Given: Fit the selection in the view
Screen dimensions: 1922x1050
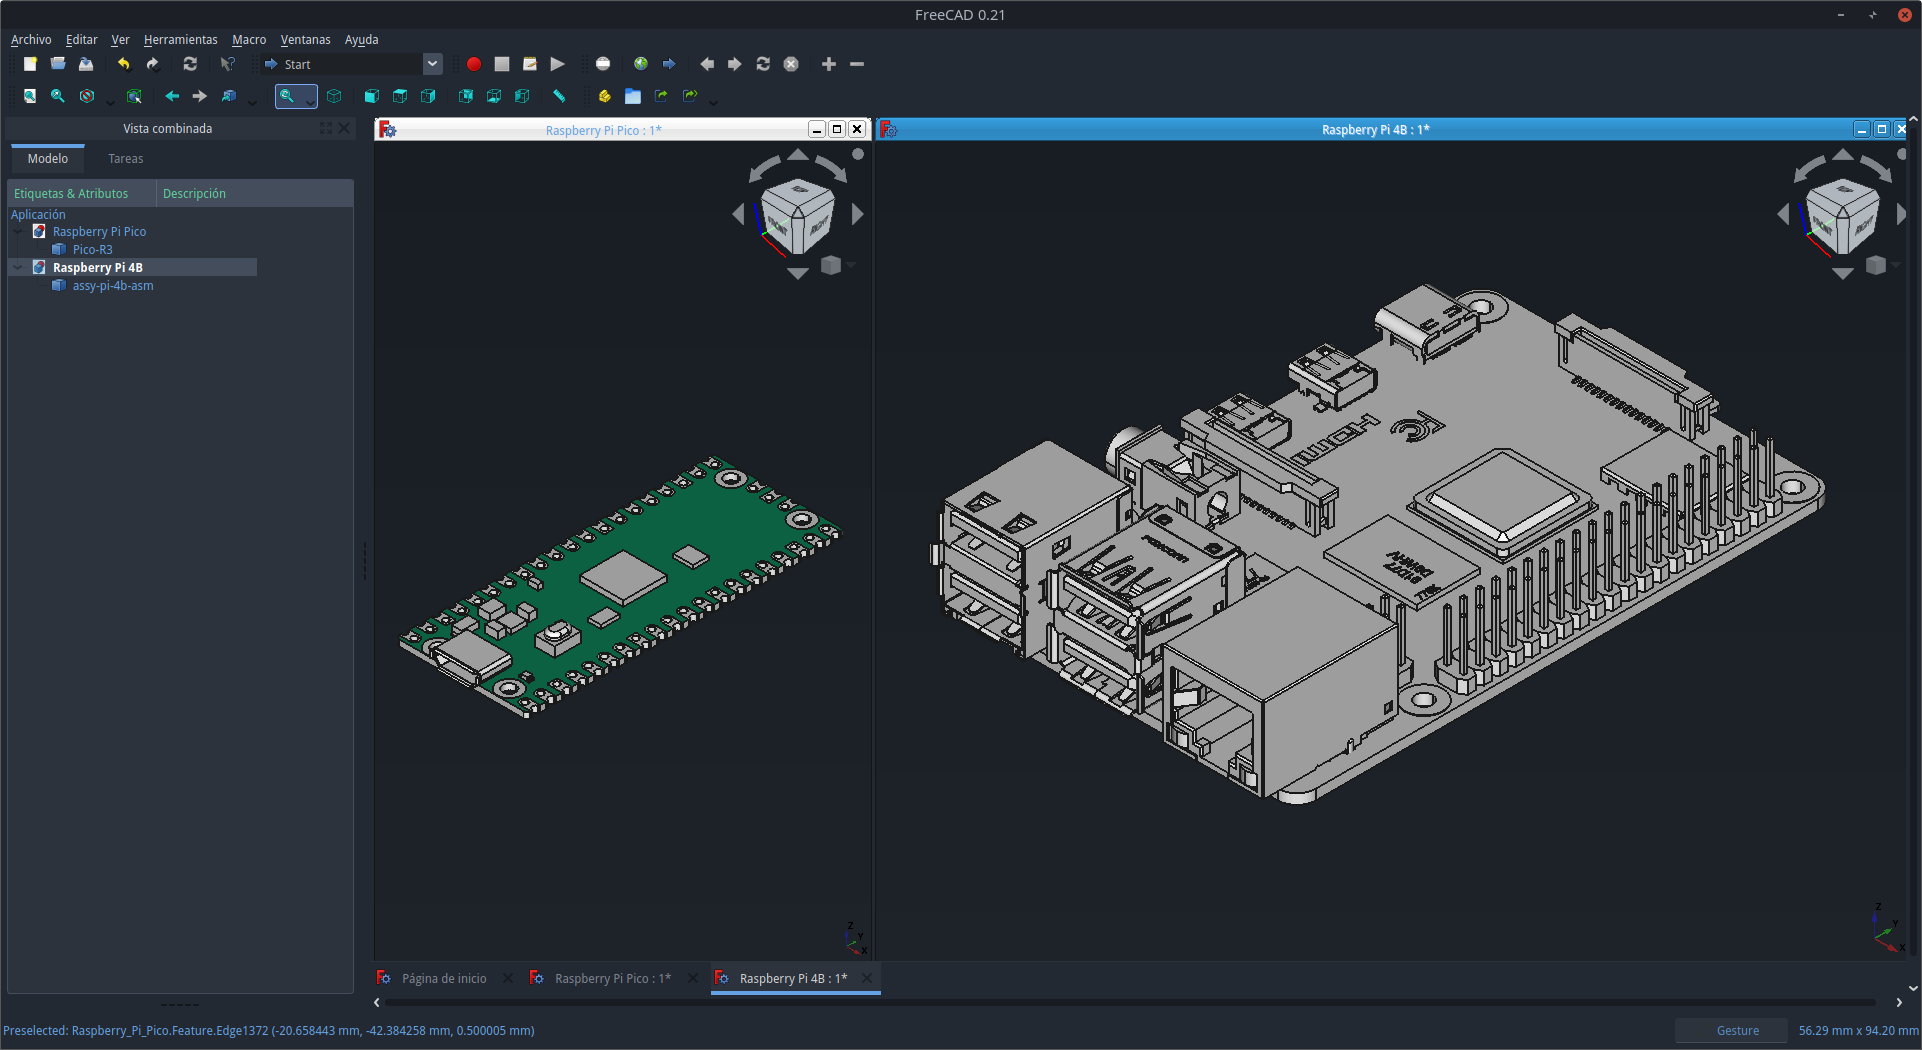Looking at the screenshot, I should tap(58, 96).
